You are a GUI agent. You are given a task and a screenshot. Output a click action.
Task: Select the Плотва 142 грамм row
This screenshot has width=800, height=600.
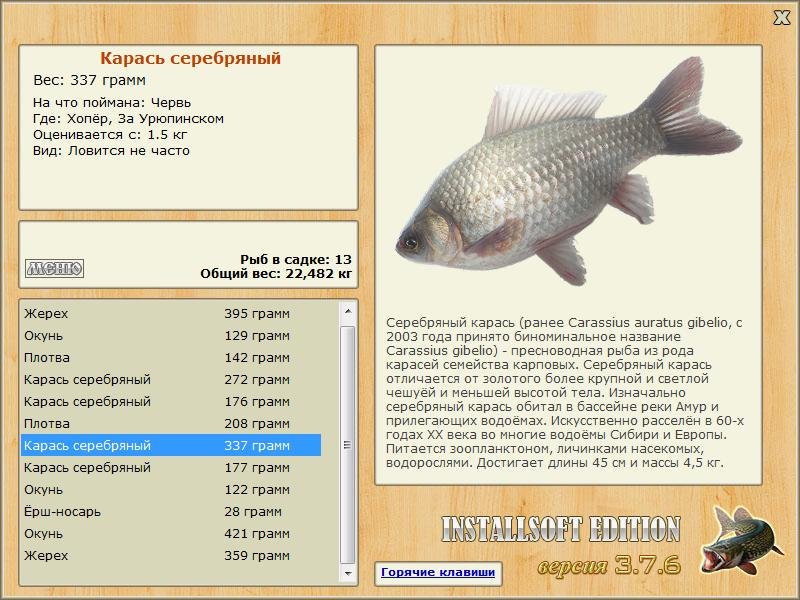click(171, 358)
